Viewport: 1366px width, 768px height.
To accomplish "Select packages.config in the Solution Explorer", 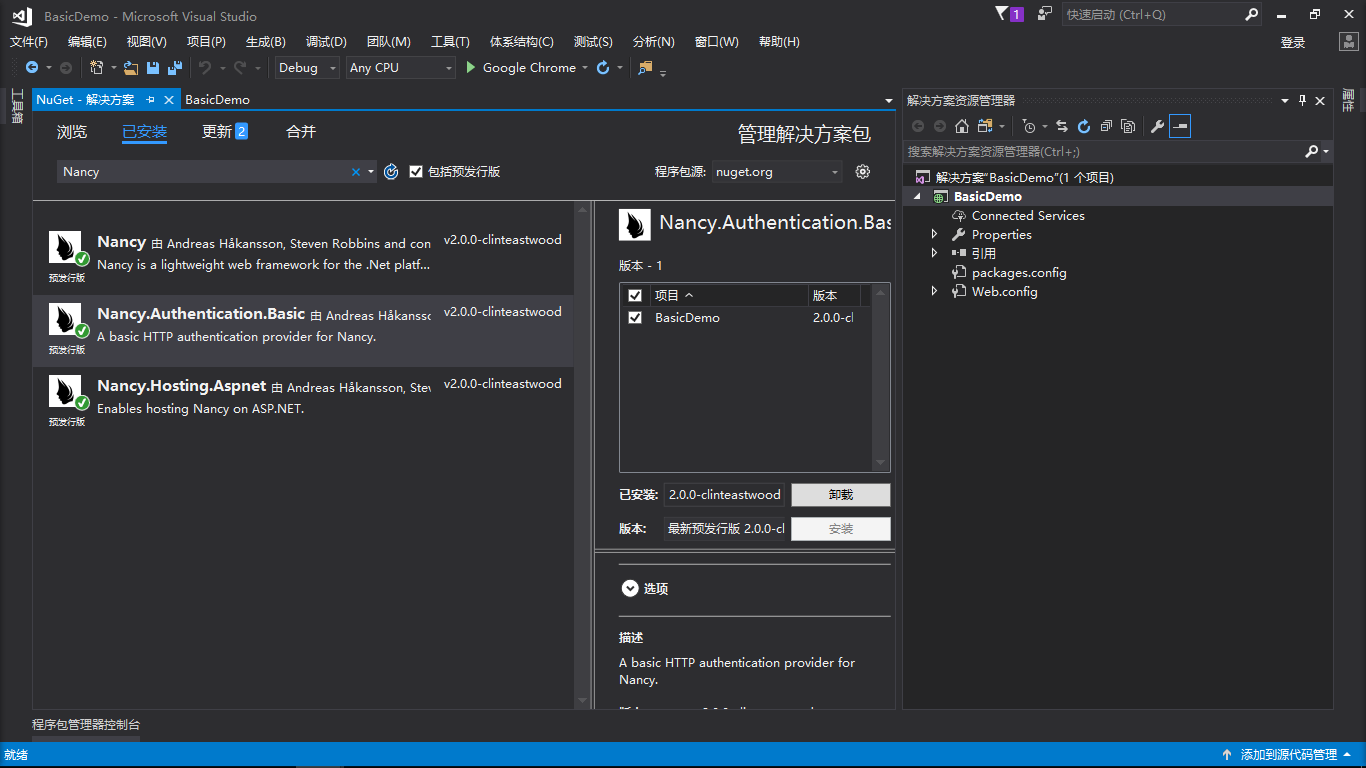I will click(1019, 273).
